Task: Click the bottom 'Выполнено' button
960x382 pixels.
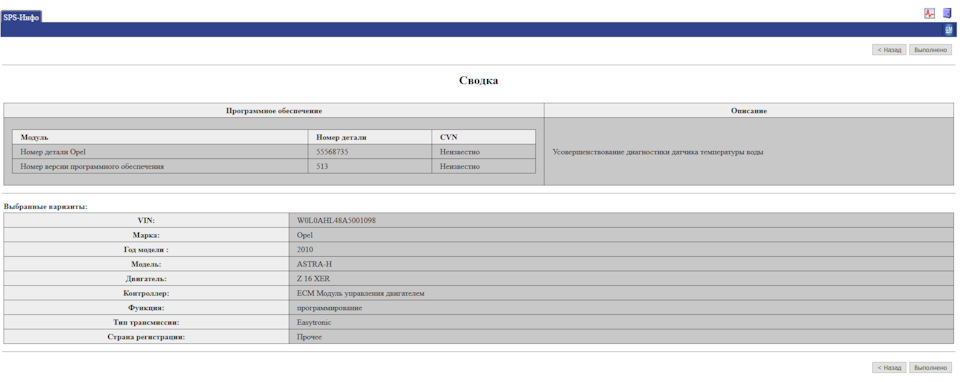Action: tap(931, 368)
